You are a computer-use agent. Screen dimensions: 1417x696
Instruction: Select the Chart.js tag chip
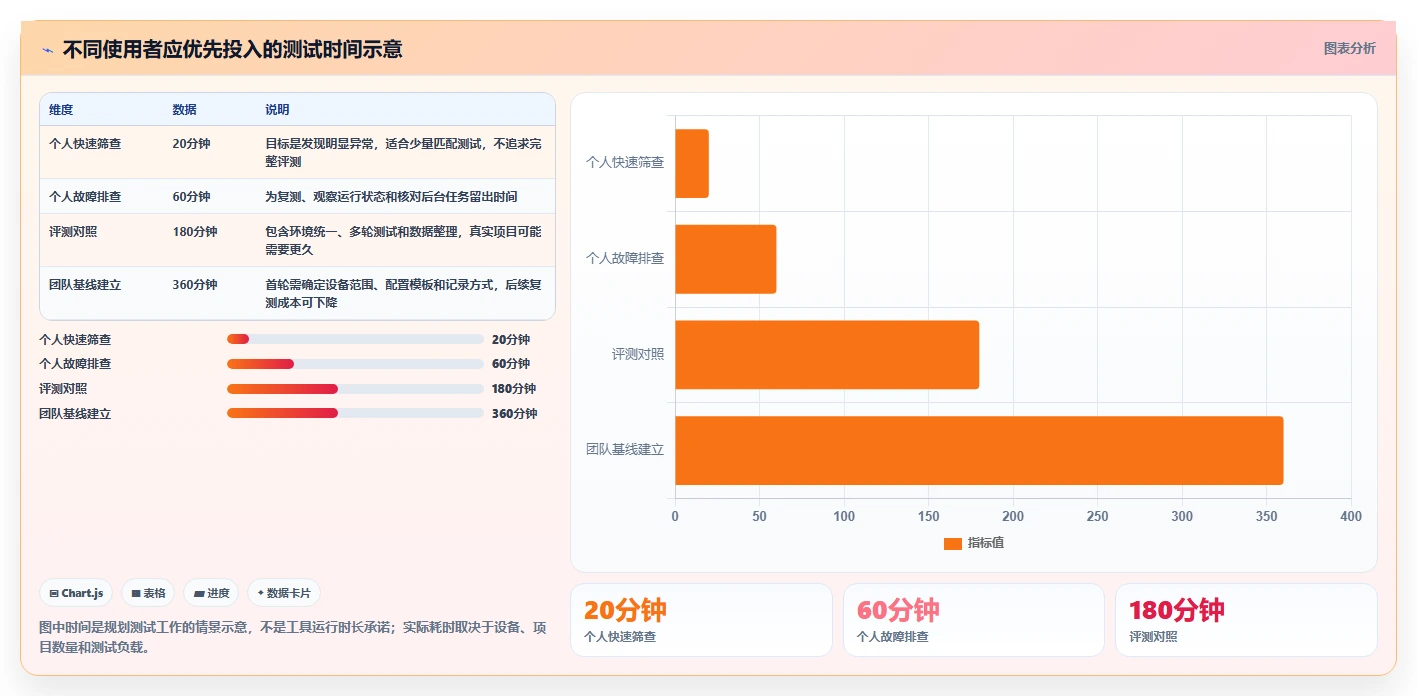pos(77,593)
